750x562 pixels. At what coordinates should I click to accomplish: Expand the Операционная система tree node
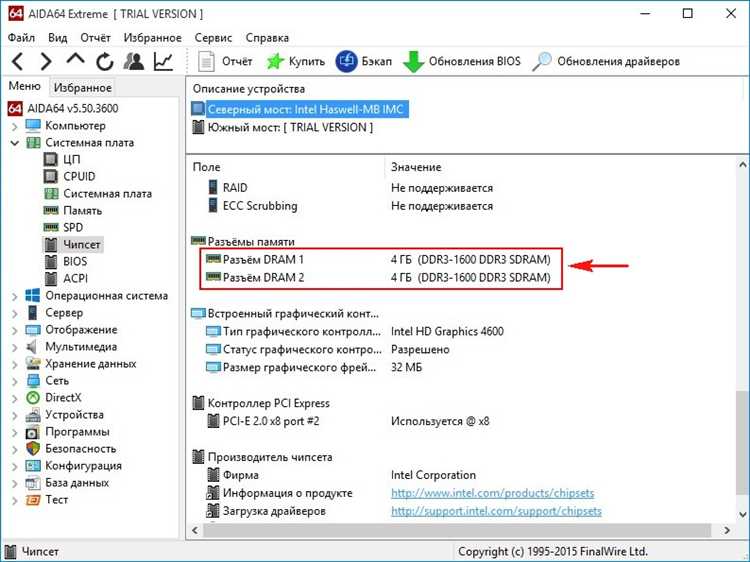(x=14, y=296)
